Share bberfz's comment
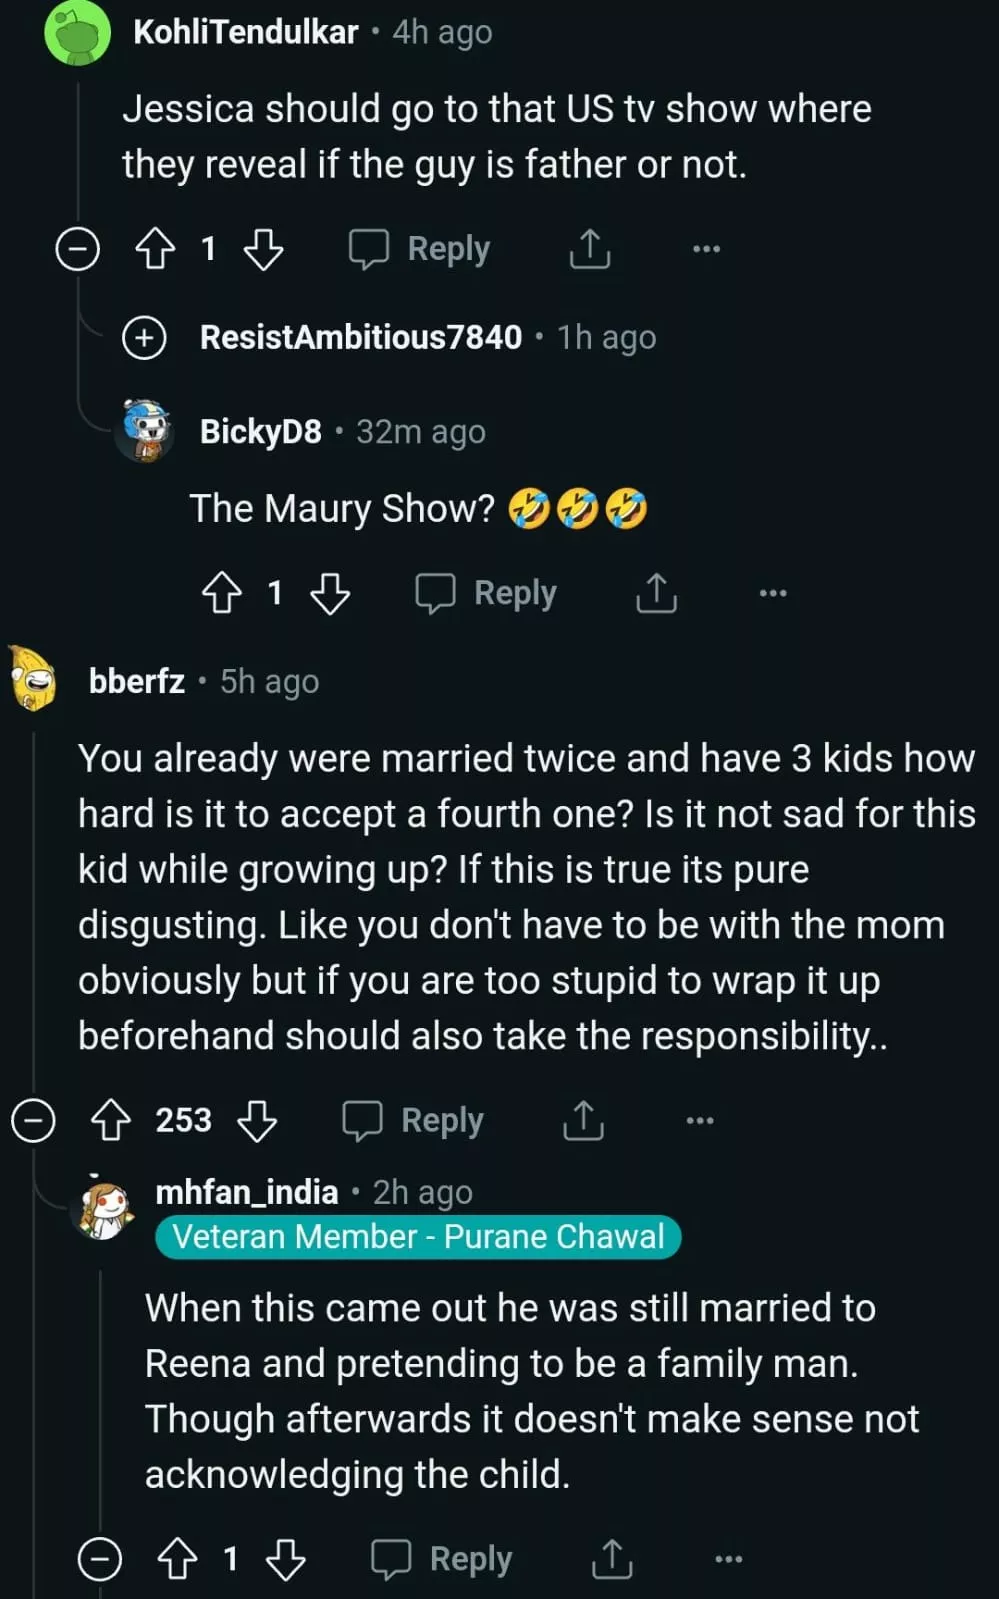This screenshot has height=1599, width=999. [583, 1120]
